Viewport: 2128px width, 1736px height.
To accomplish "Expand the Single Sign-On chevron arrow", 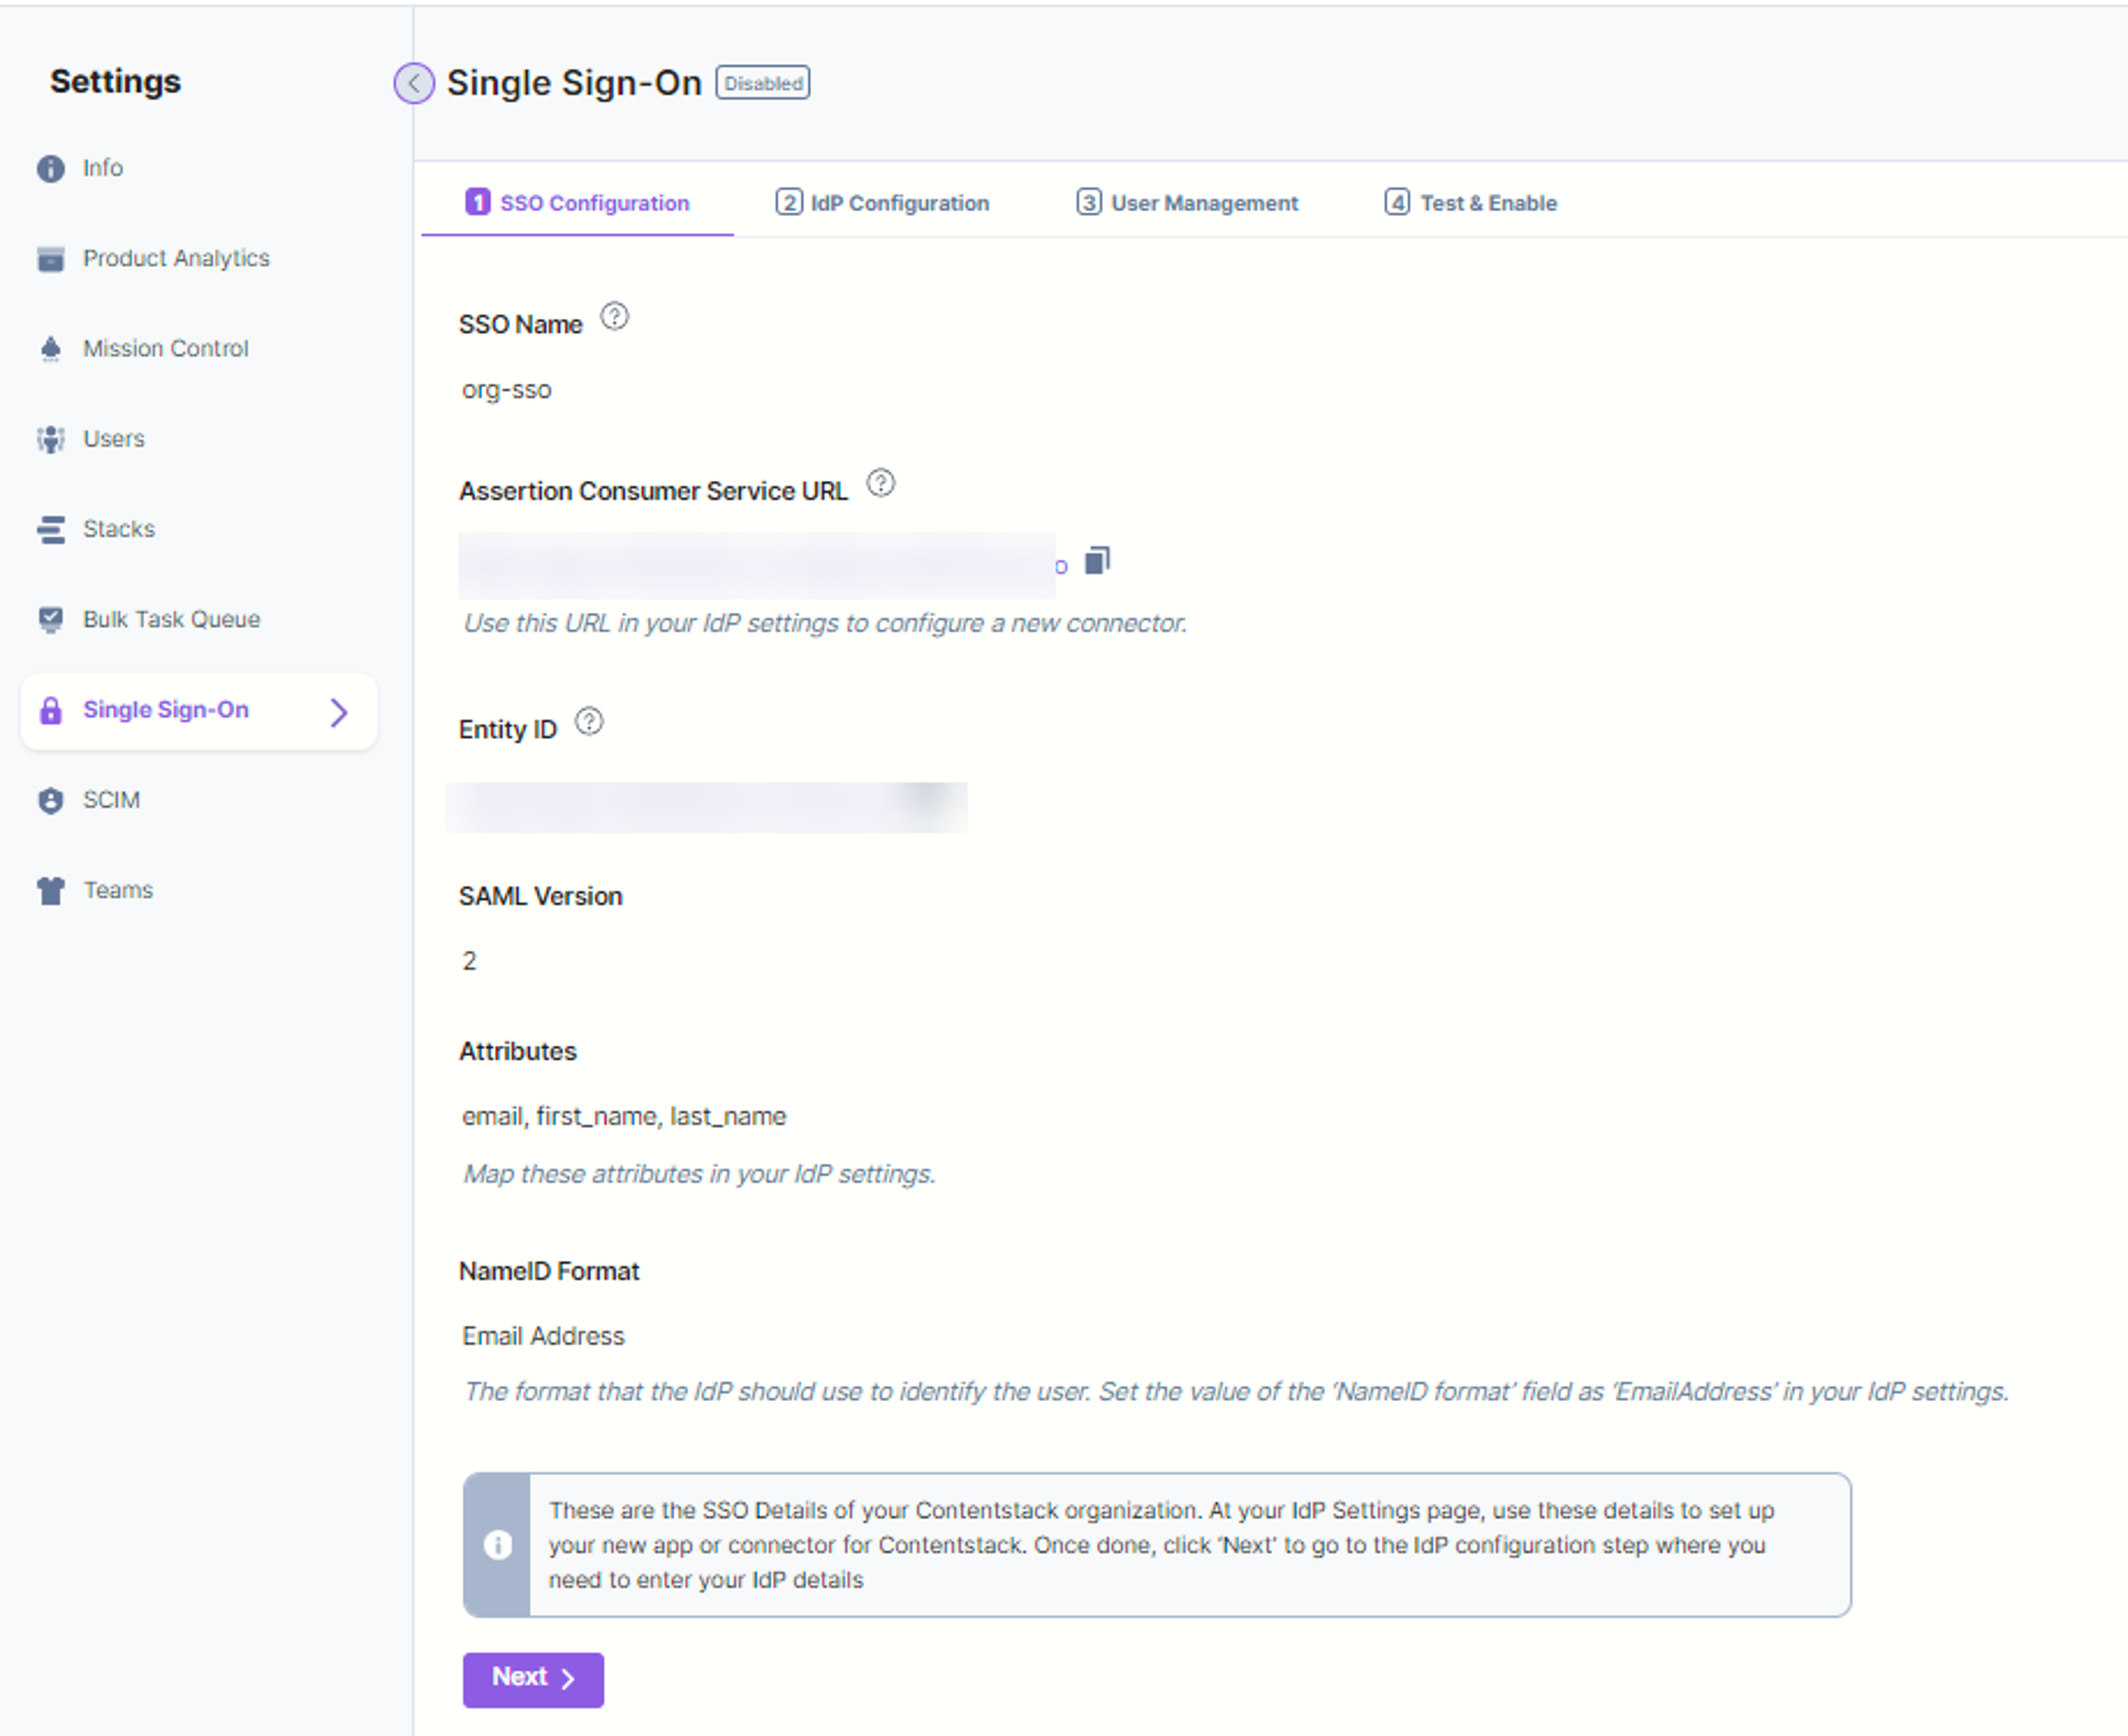I will (339, 712).
